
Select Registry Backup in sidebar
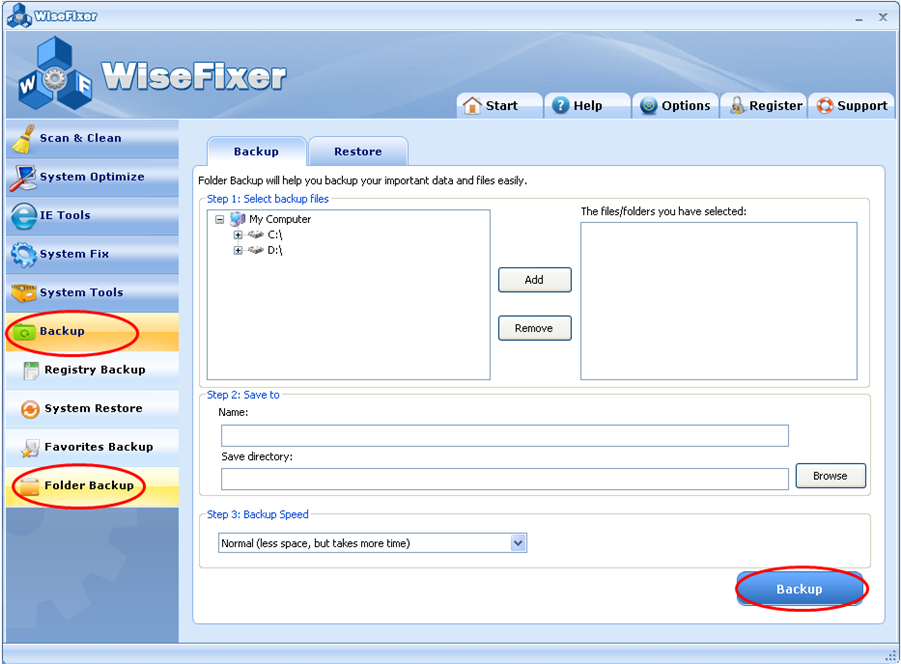click(93, 370)
